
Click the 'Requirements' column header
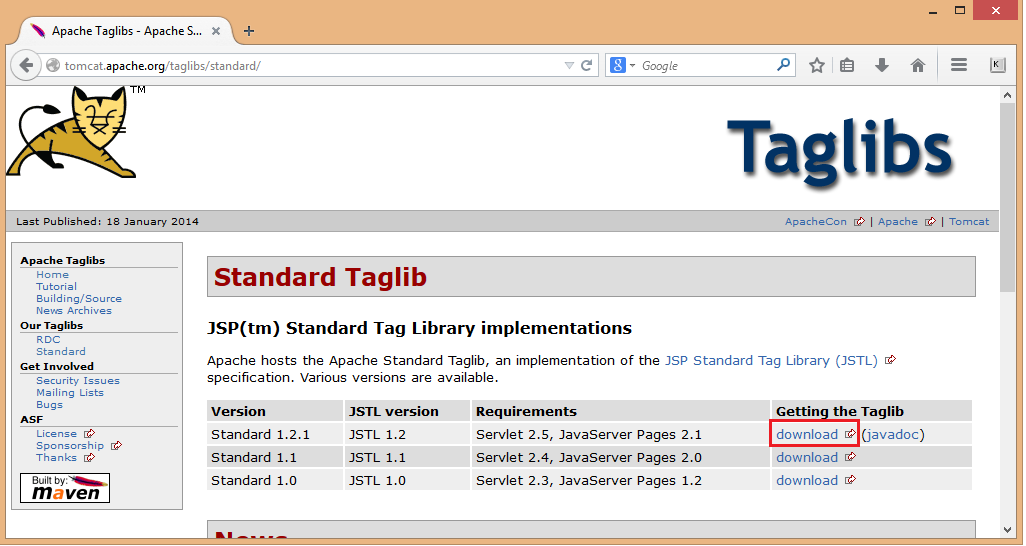pyautogui.click(x=620, y=411)
